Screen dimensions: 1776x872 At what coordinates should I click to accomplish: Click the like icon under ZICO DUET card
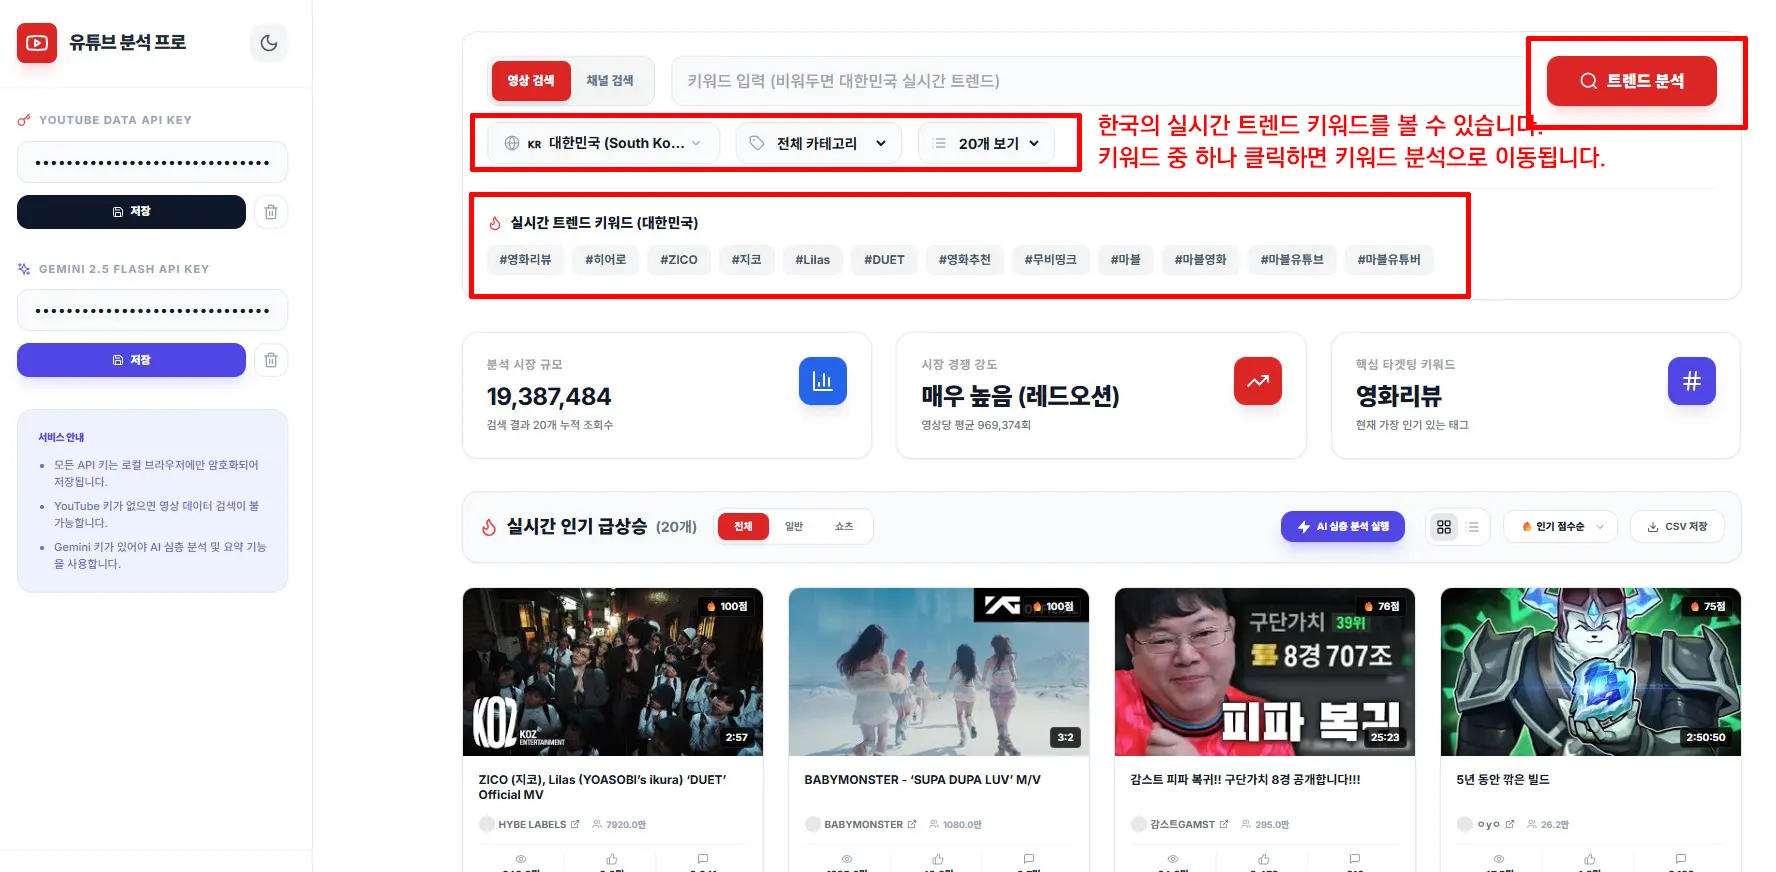click(612, 859)
